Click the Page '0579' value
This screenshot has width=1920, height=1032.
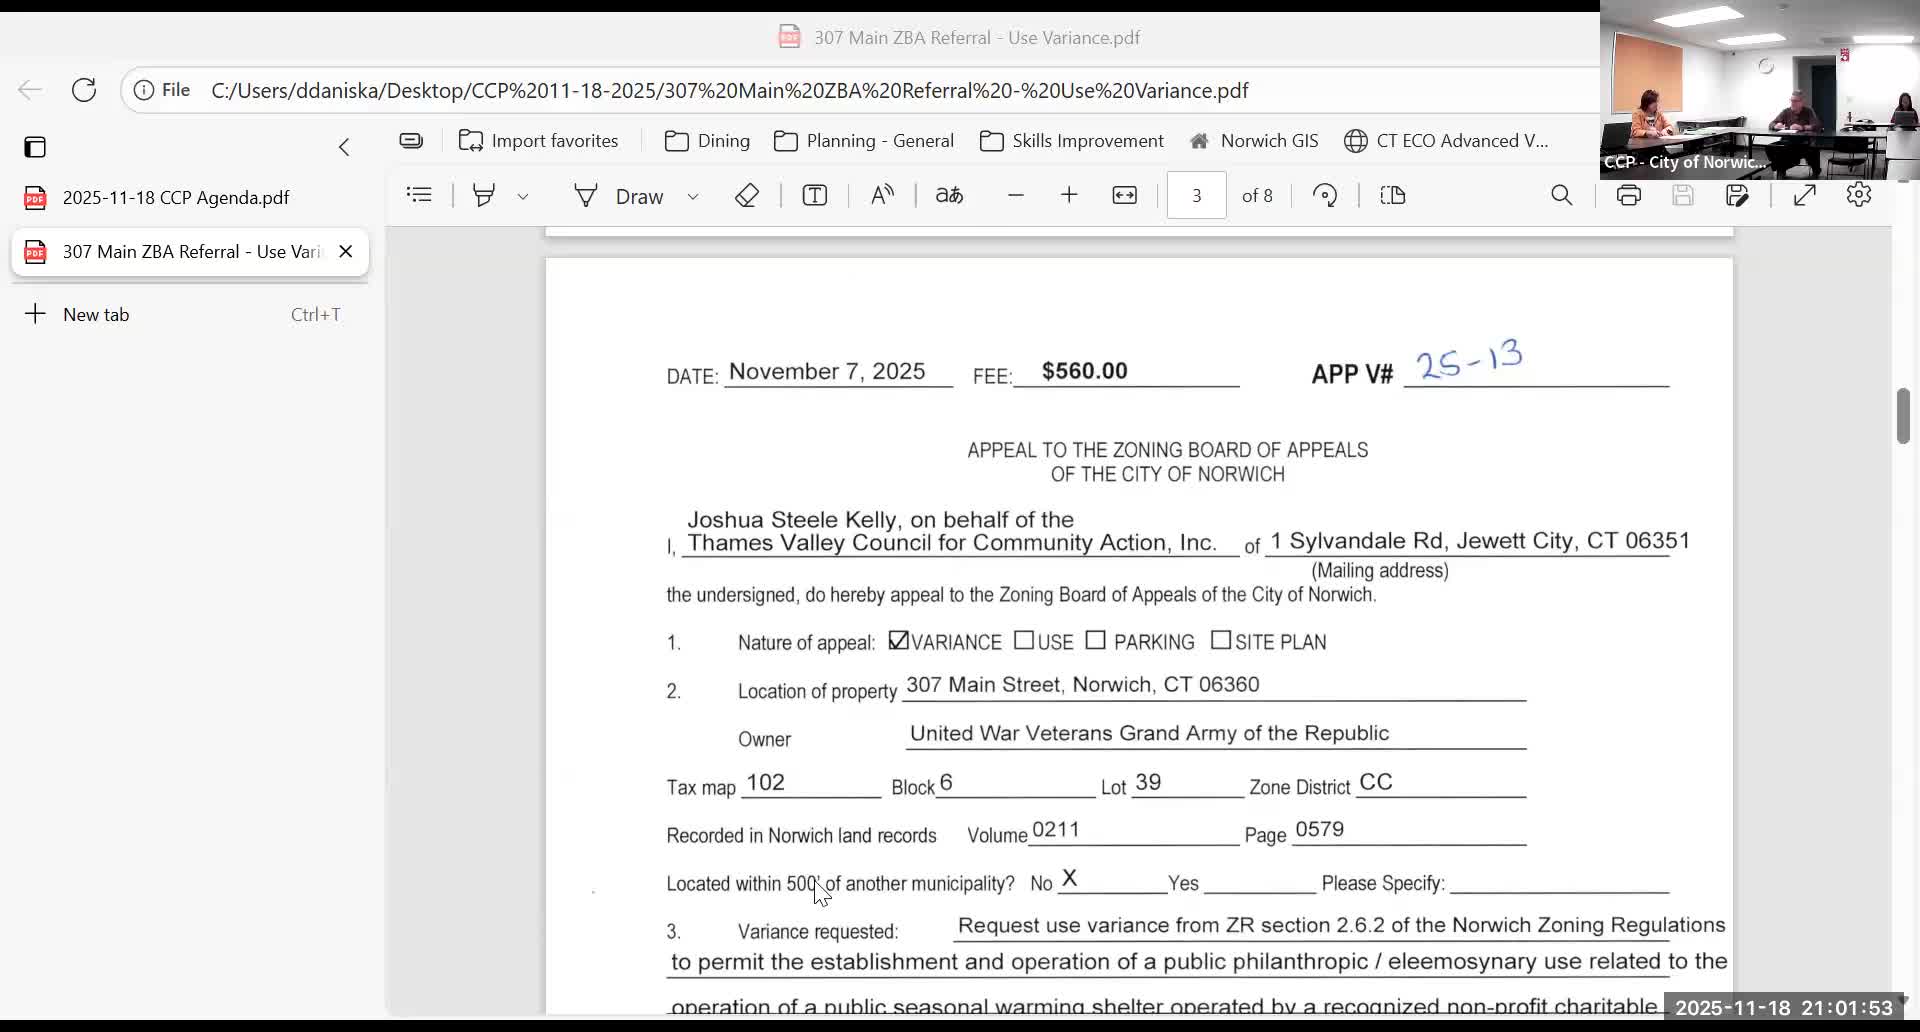coord(1319,830)
